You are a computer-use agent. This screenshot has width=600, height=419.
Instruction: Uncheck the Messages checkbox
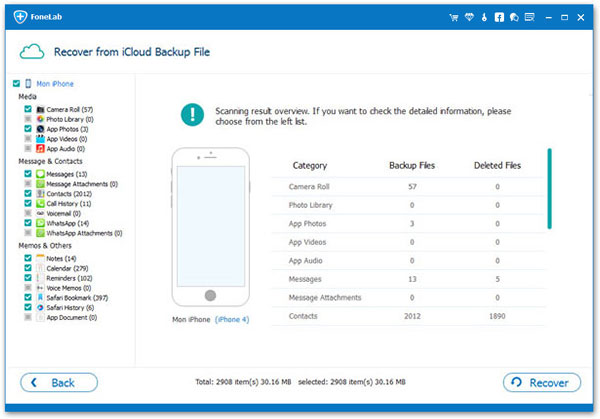pyautogui.click(x=28, y=174)
